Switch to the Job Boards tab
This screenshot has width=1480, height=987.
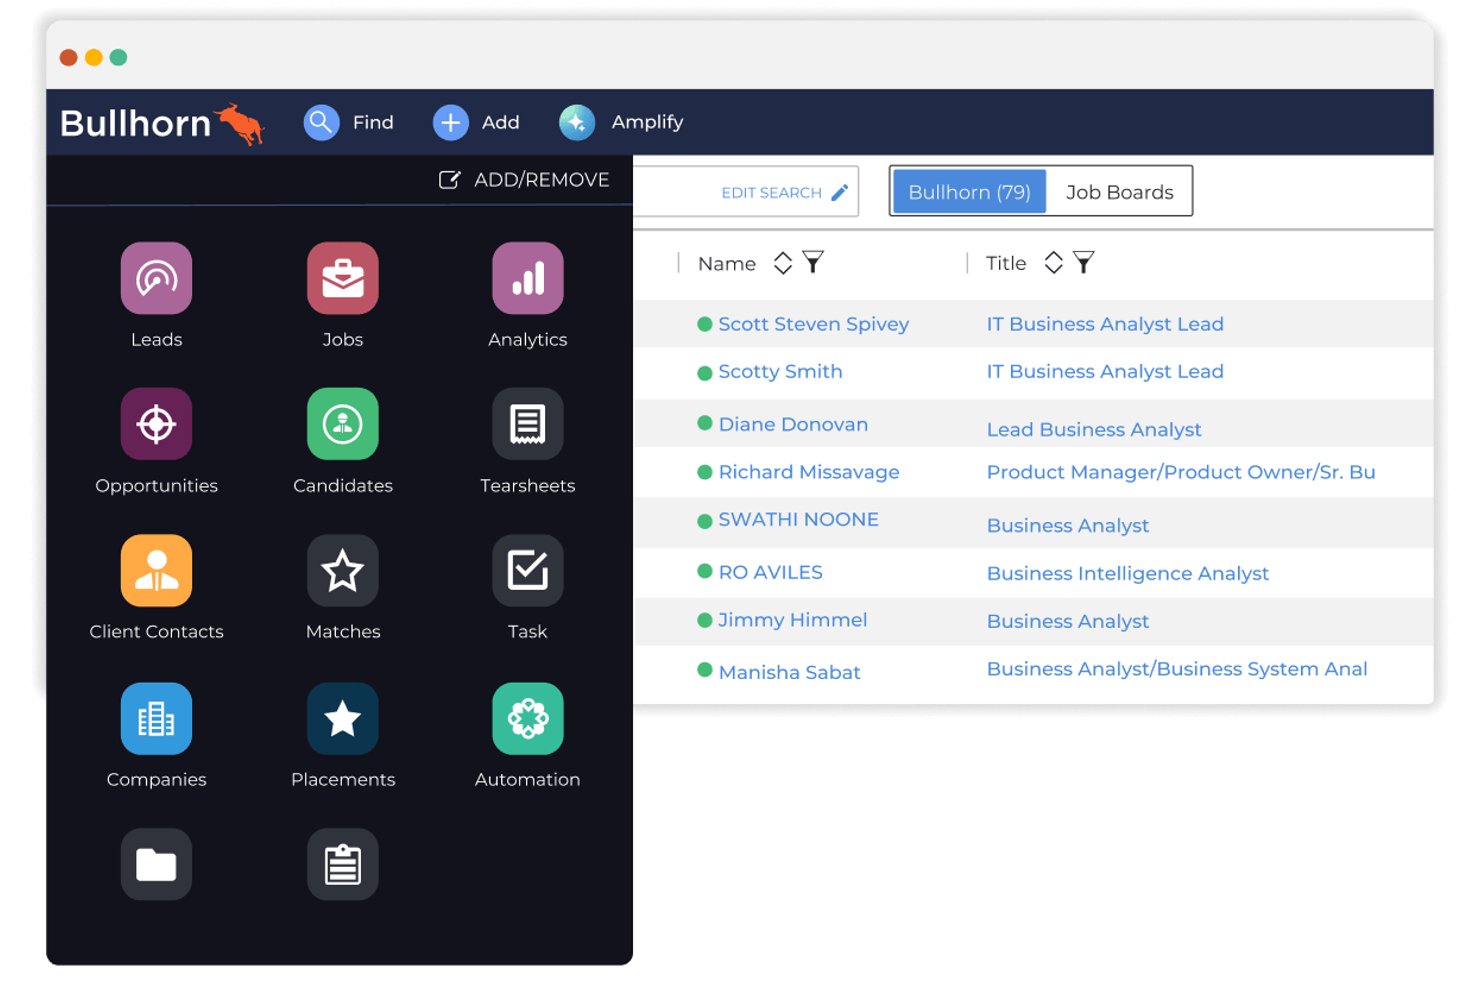[x=1119, y=191]
